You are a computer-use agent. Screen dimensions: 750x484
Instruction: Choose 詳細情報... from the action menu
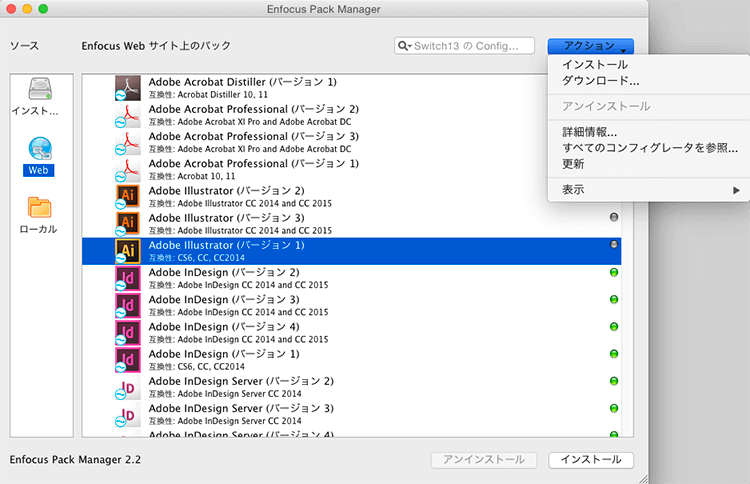(589, 132)
